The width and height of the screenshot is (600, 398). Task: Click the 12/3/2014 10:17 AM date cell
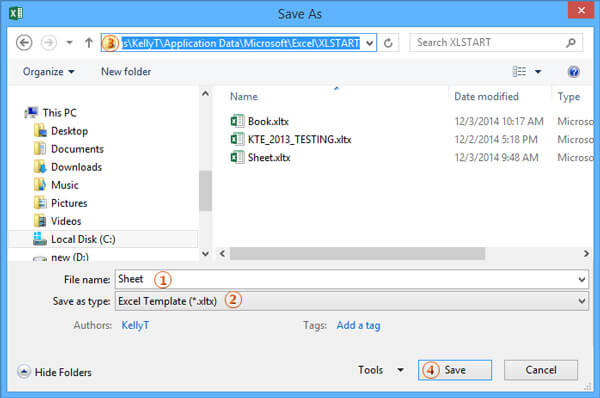(x=499, y=121)
